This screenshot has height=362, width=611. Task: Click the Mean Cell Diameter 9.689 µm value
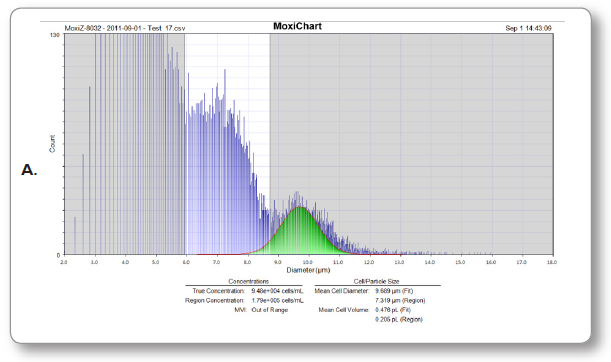point(394,291)
